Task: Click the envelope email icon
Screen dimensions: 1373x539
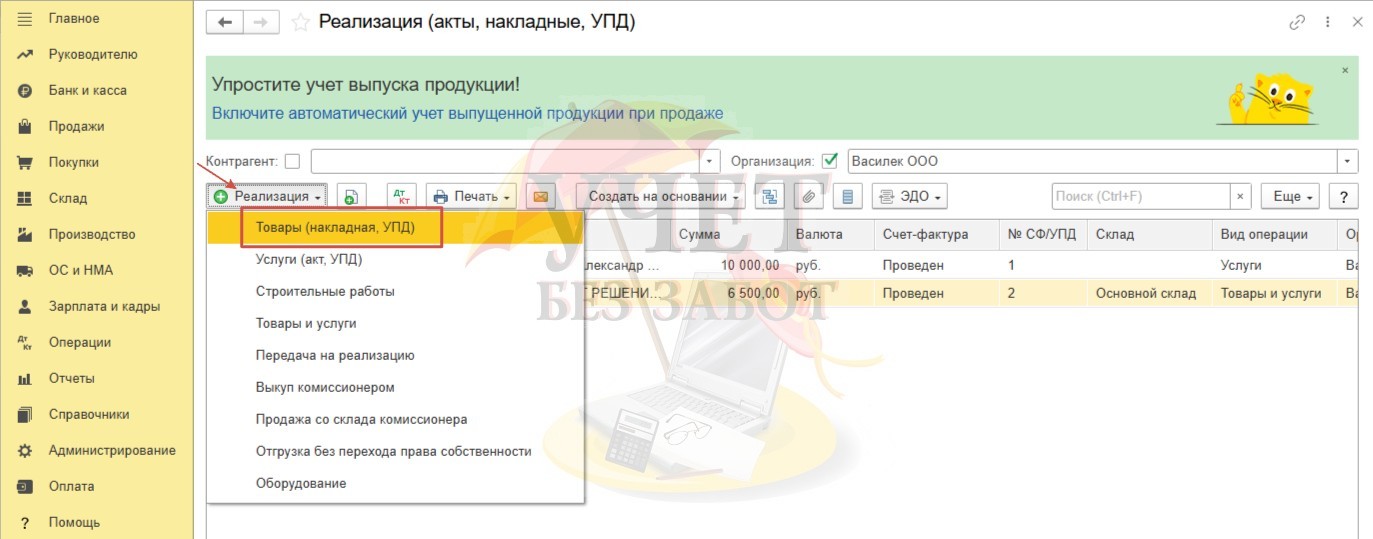Action: [540, 197]
